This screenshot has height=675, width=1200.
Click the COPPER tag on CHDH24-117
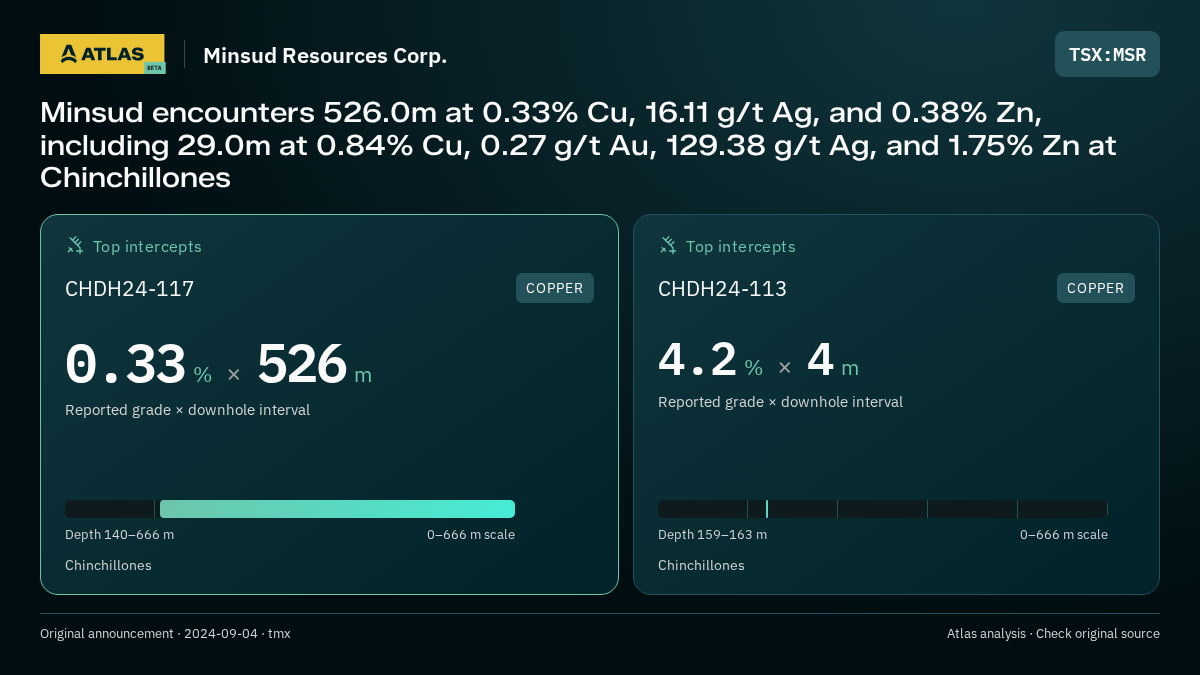pos(555,288)
